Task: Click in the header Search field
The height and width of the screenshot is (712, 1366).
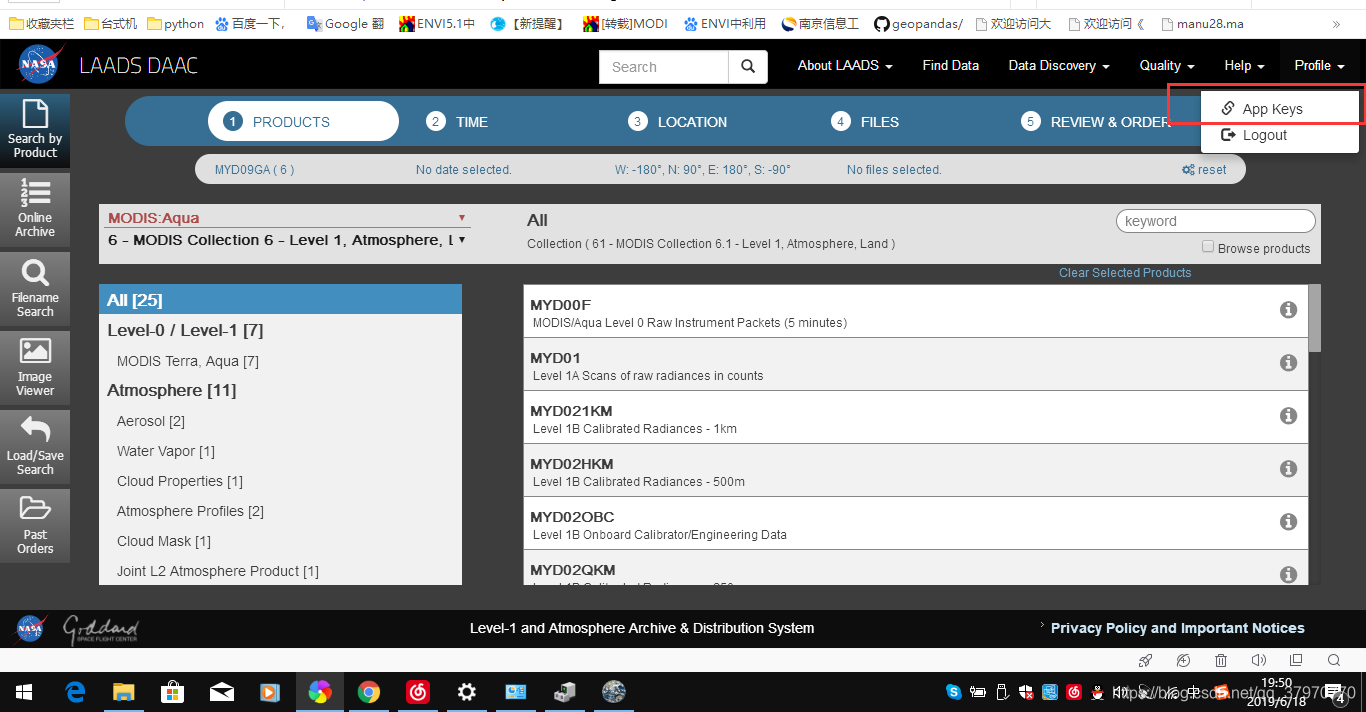Action: (x=664, y=67)
